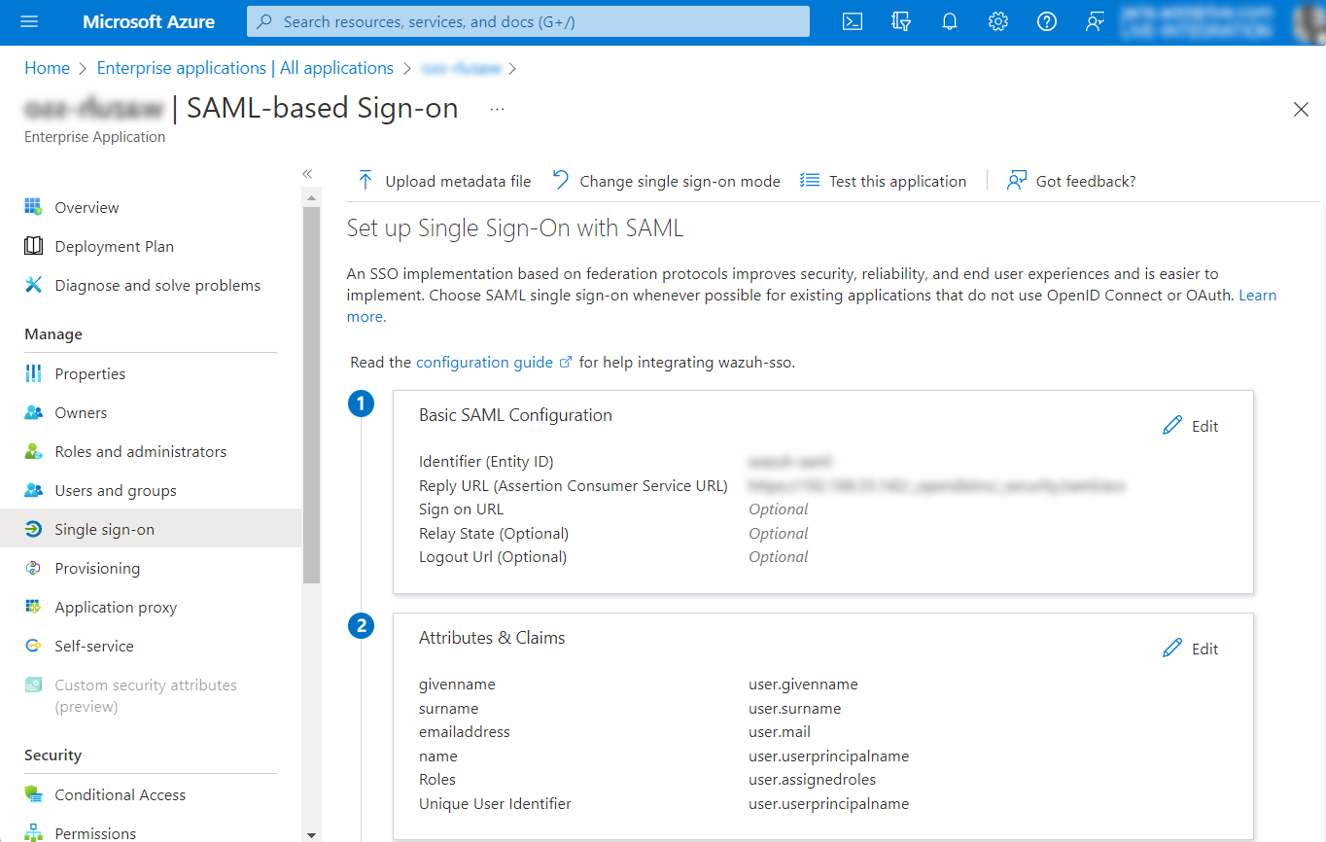Click Reply URL (Assertion Consumer Service URL) label
The height and width of the screenshot is (842, 1326).
pos(573,485)
